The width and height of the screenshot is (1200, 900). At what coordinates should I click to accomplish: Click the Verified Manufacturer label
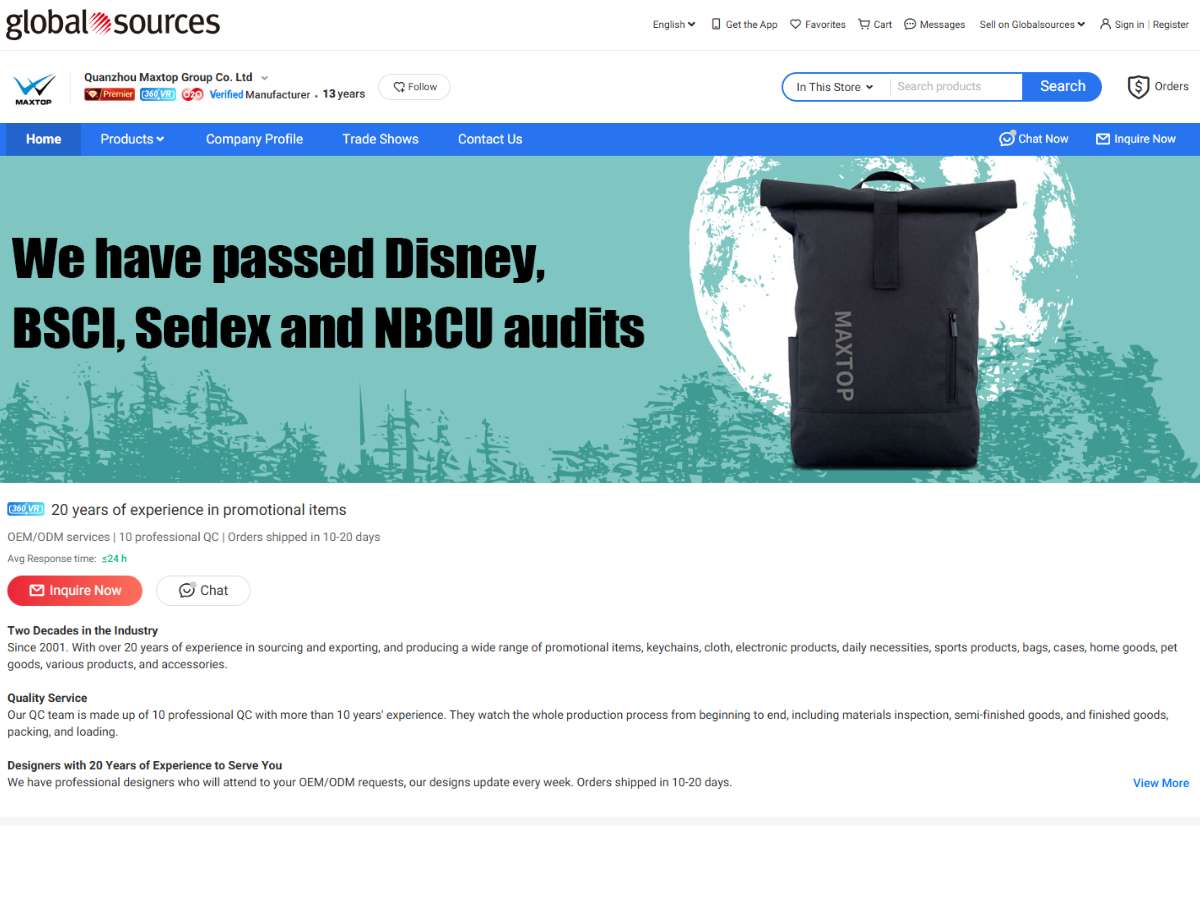[260, 94]
